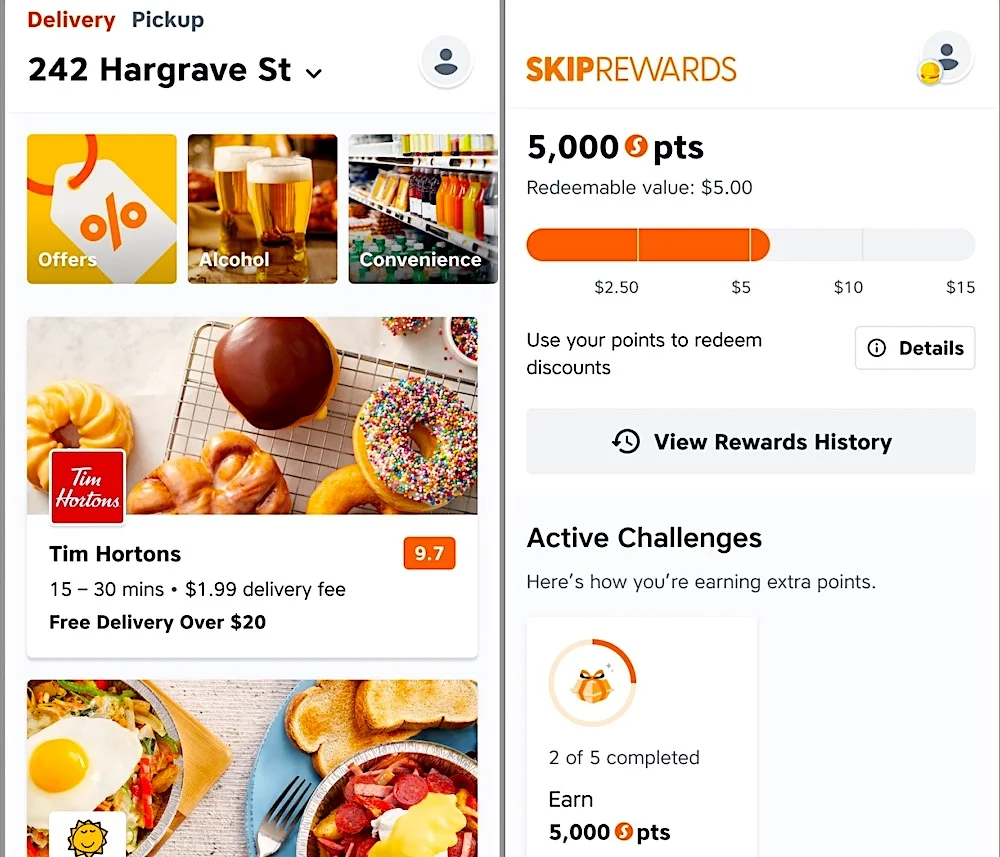Viewport: 1000px width, 857px height.
Task: Switch to the Delivery tab
Action: tap(71, 20)
